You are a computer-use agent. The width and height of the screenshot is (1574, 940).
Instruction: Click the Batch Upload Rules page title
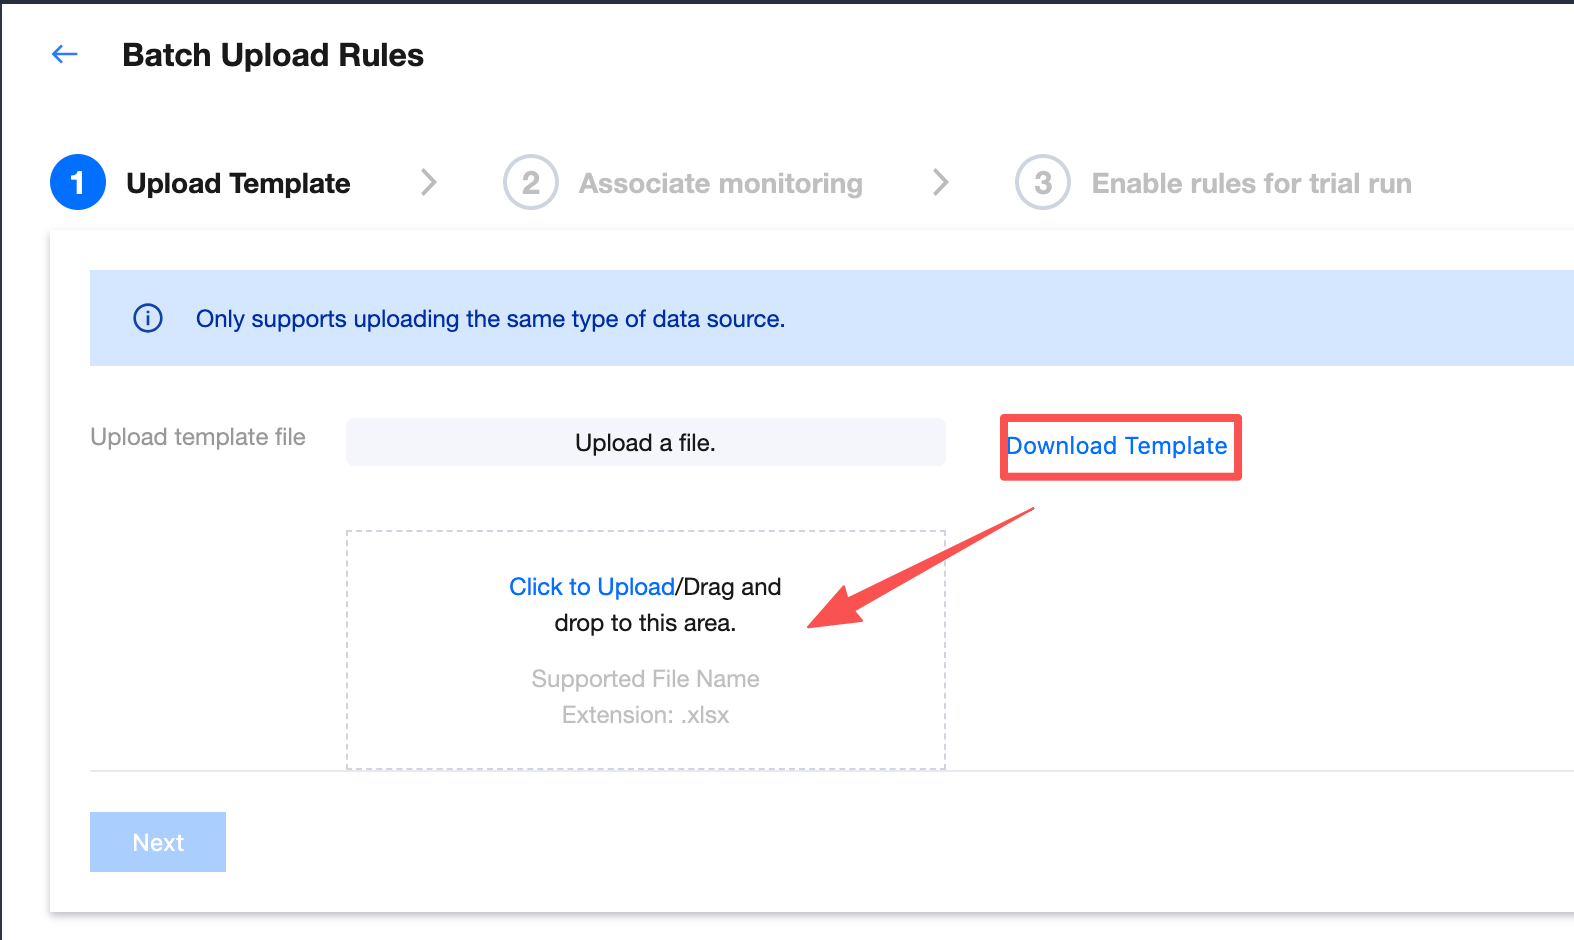[273, 55]
